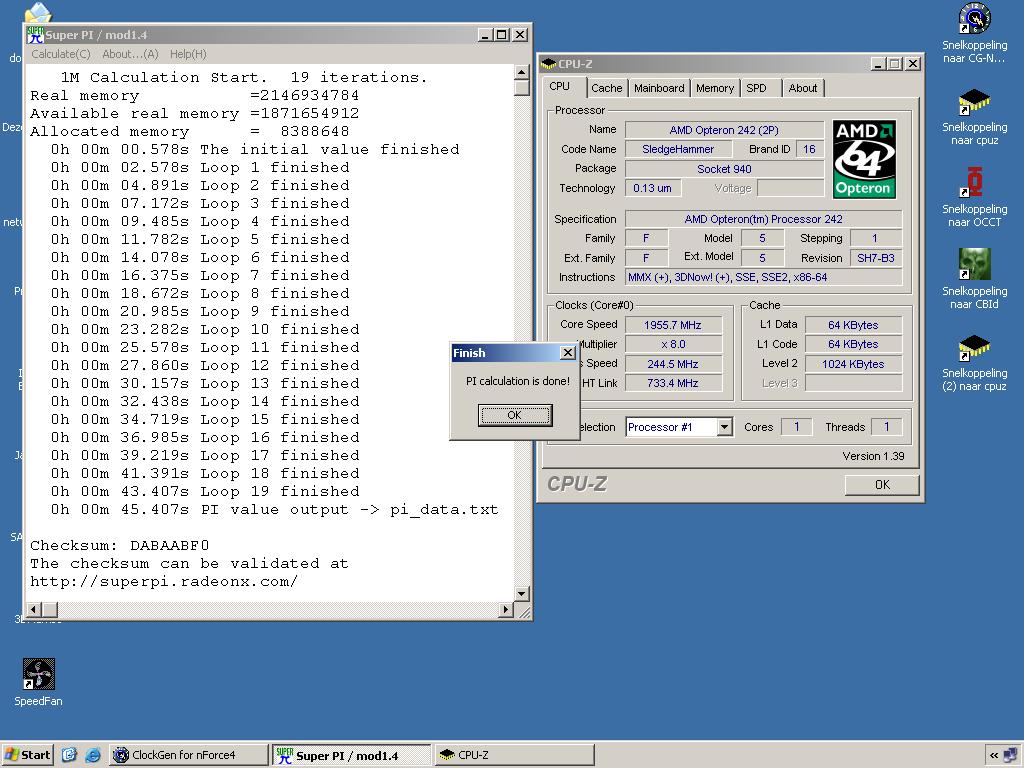Click the Revision value 'SH7-B3'
This screenshot has width=1024, height=768.
(x=876, y=258)
